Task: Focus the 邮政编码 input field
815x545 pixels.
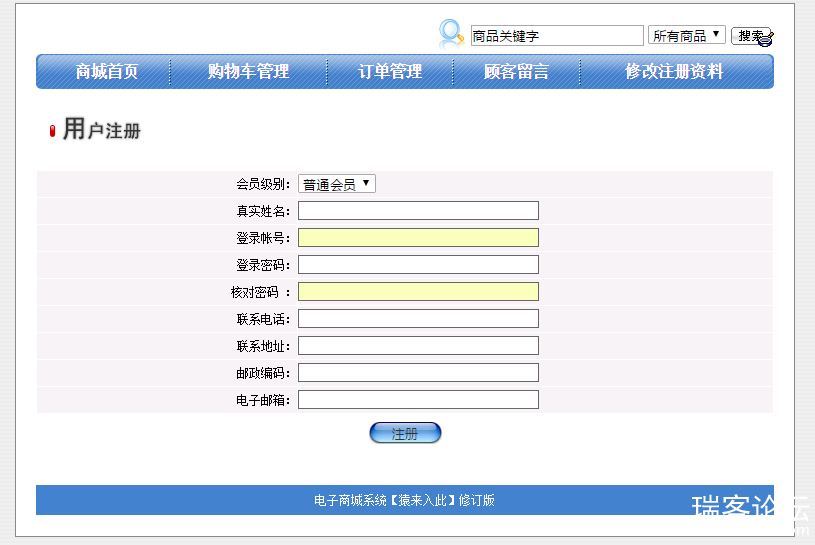Action: coord(418,373)
